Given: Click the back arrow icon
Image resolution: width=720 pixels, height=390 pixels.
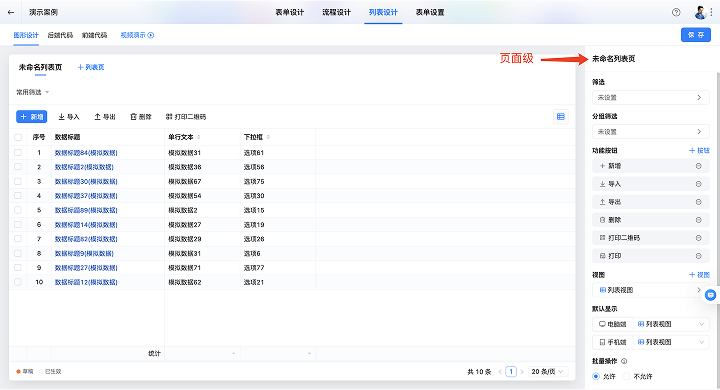Looking at the screenshot, I should (x=11, y=12).
